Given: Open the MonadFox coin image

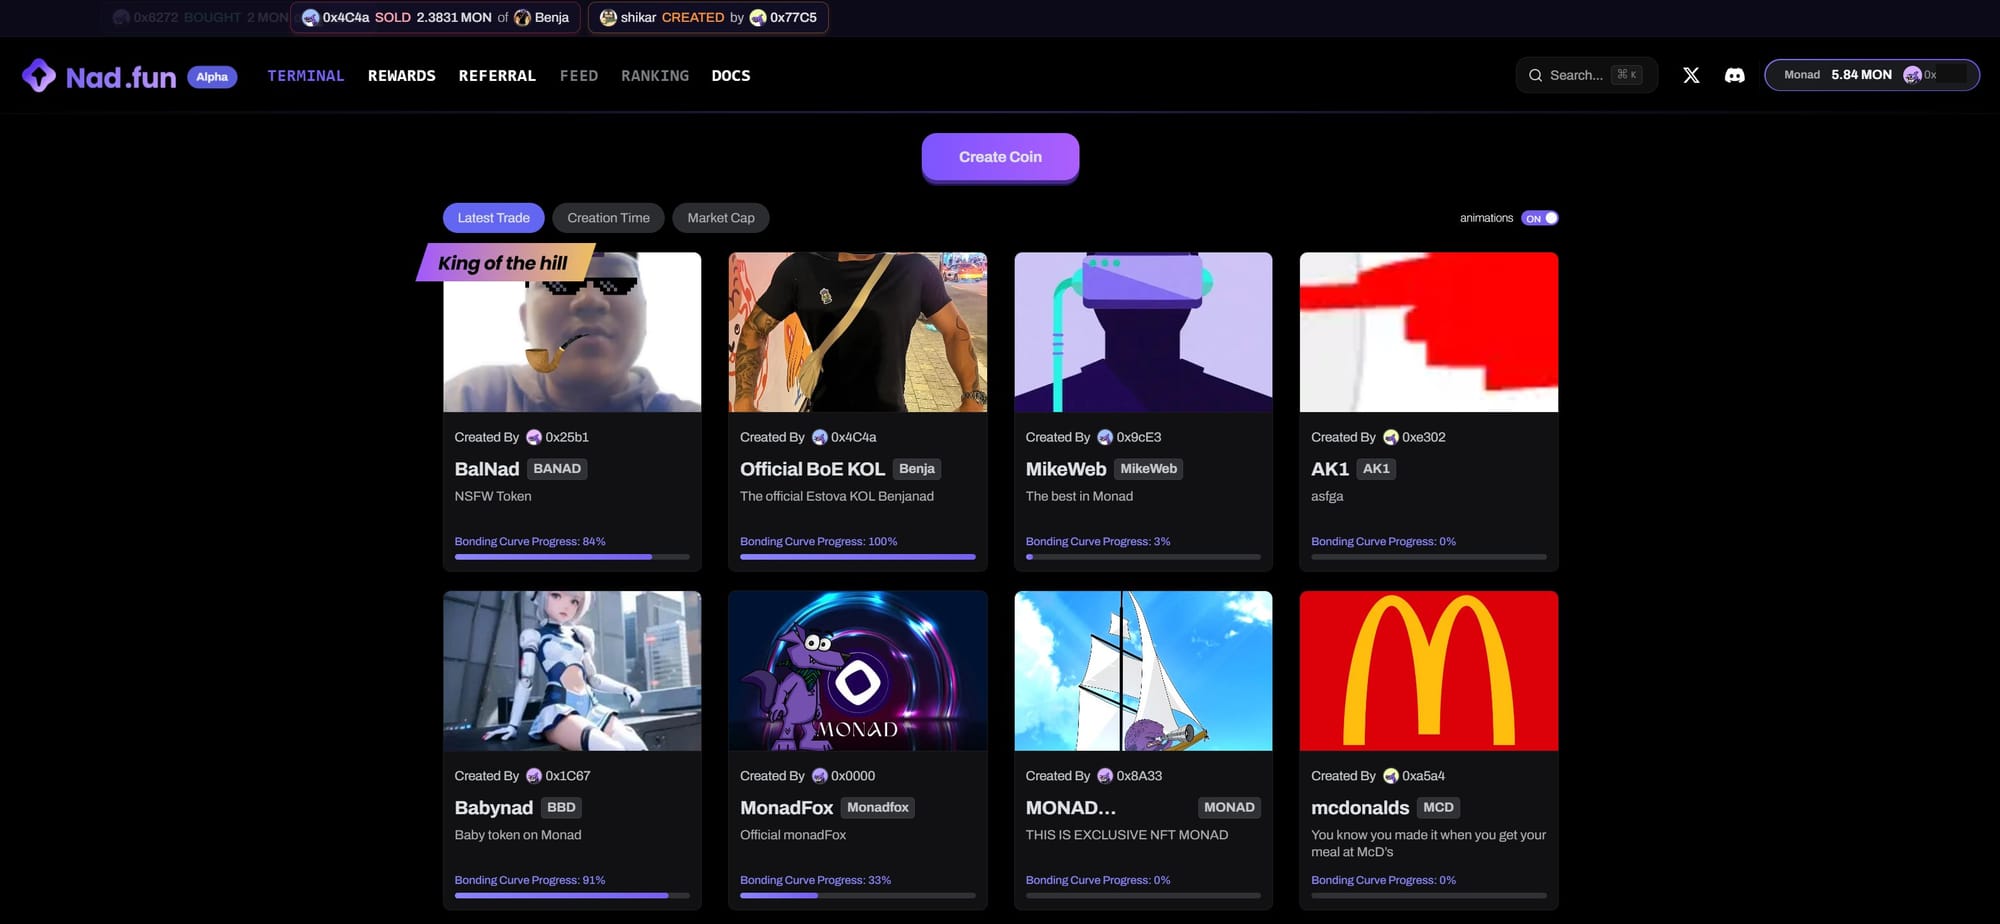Looking at the screenshot, I should coord(858,671).
